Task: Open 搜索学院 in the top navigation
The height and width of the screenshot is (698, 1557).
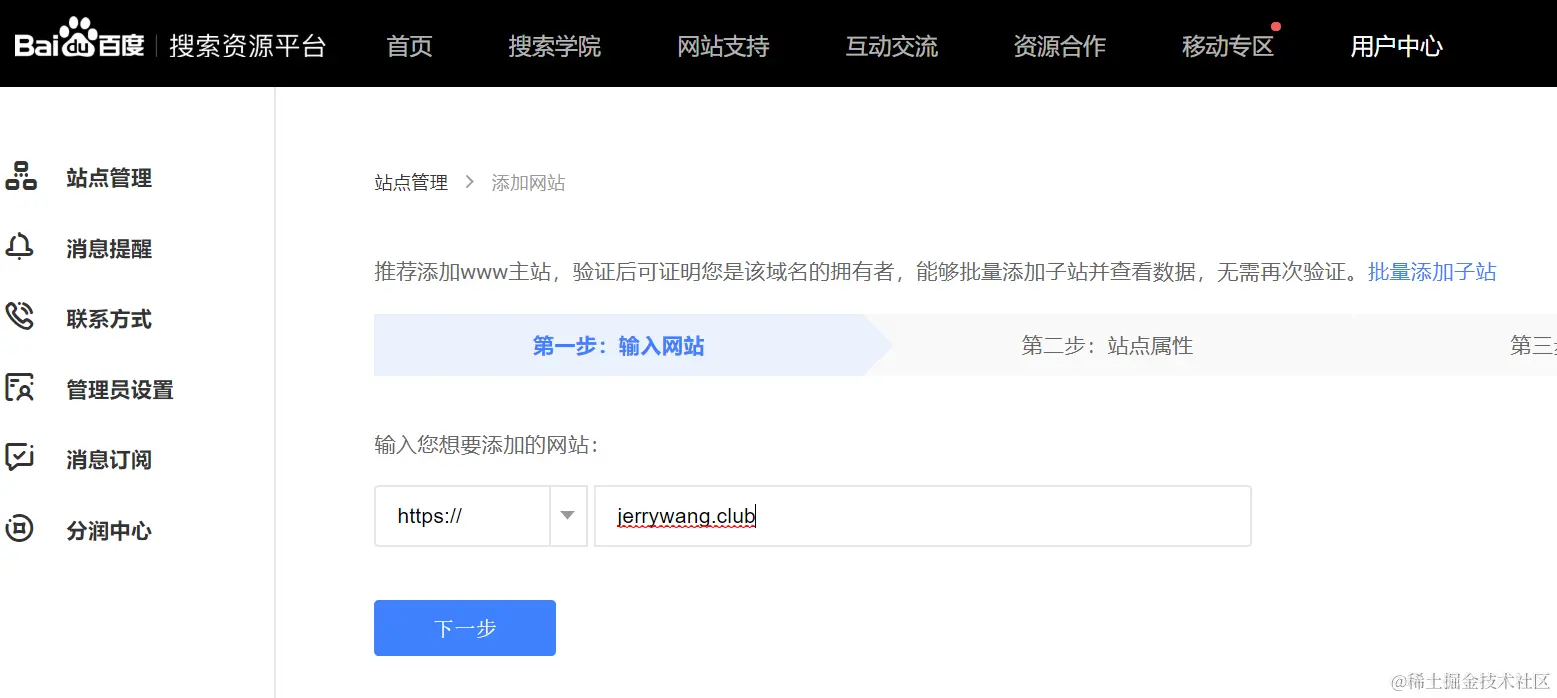Action: [x=555, y=46]
